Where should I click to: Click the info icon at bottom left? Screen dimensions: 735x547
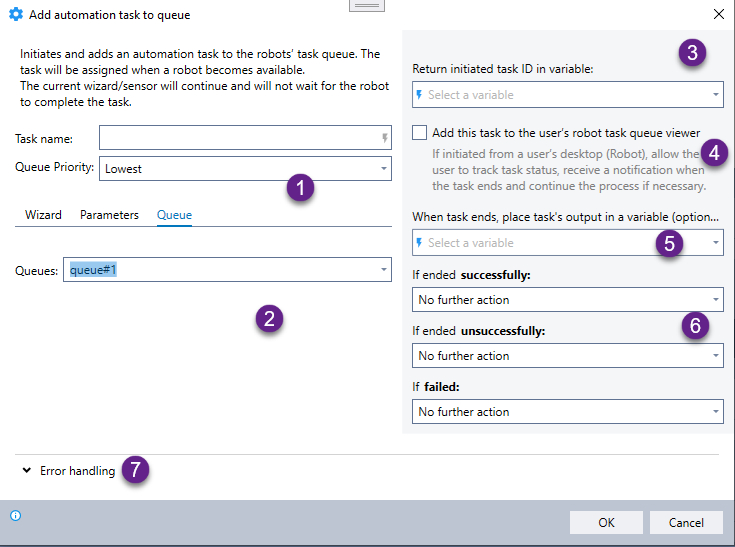coord(16,516)
